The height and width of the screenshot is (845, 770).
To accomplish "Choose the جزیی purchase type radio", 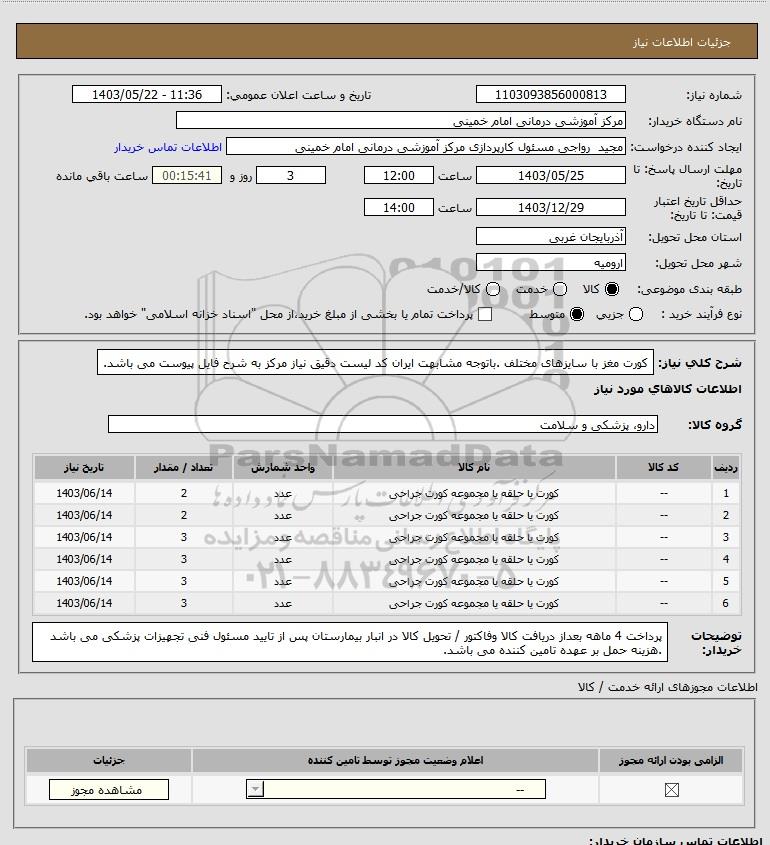I will 636,314.
